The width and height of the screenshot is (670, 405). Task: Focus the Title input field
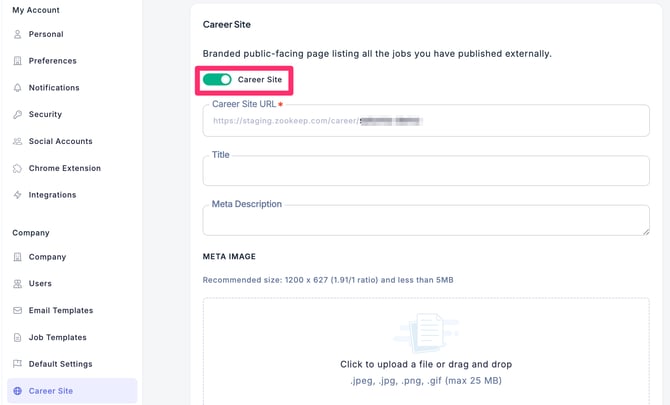tap(426, 171)
